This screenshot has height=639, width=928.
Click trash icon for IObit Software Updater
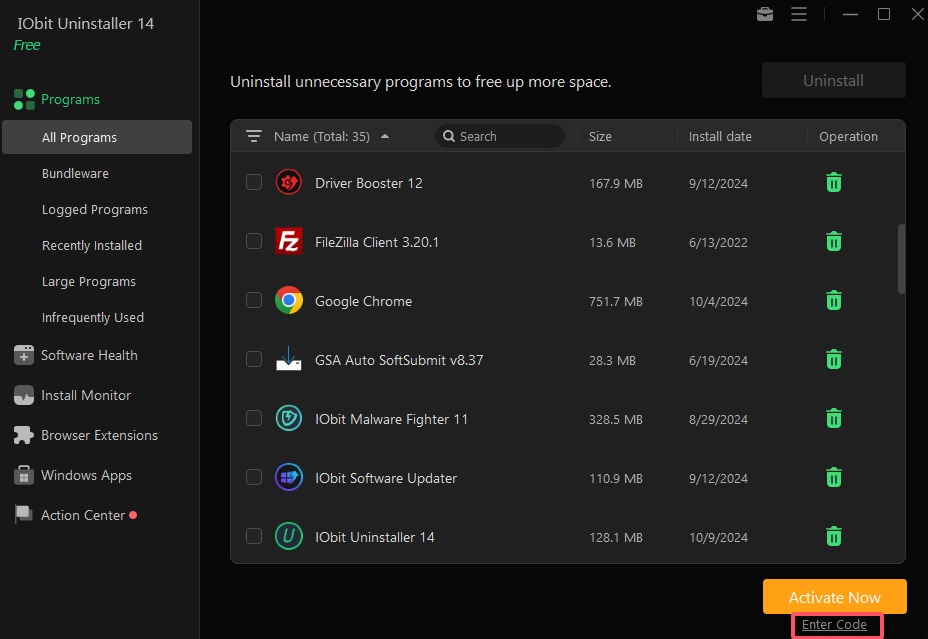tap(833, 477)
